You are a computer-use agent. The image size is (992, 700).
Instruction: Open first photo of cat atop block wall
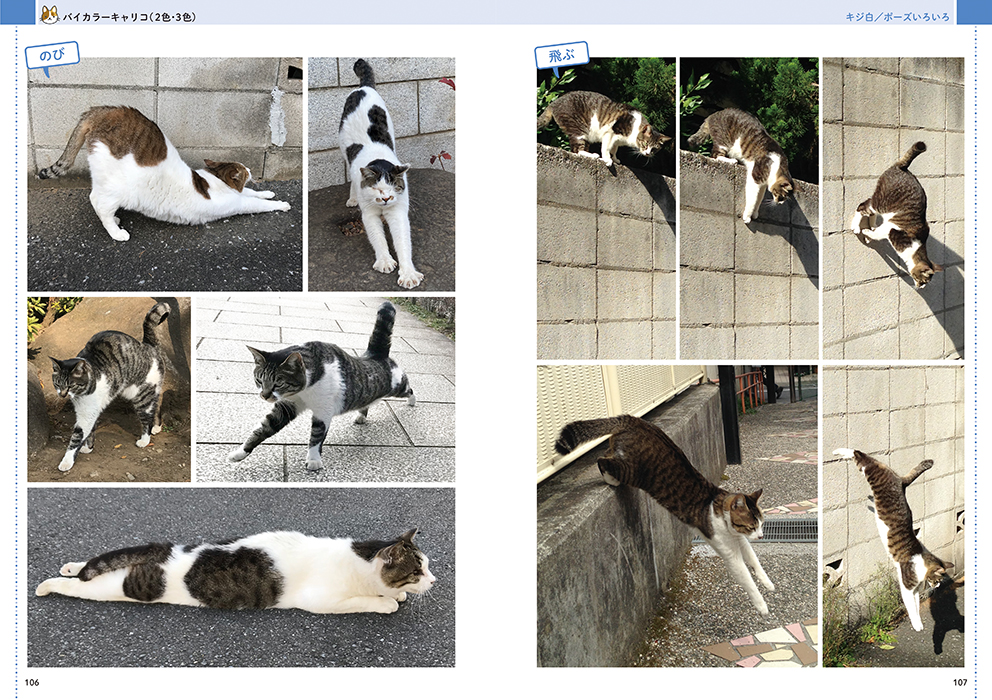606,208
